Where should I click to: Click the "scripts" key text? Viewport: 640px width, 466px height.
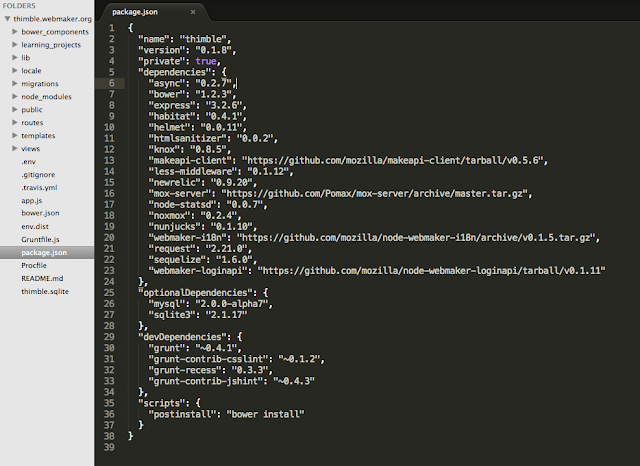click(161, 403)
